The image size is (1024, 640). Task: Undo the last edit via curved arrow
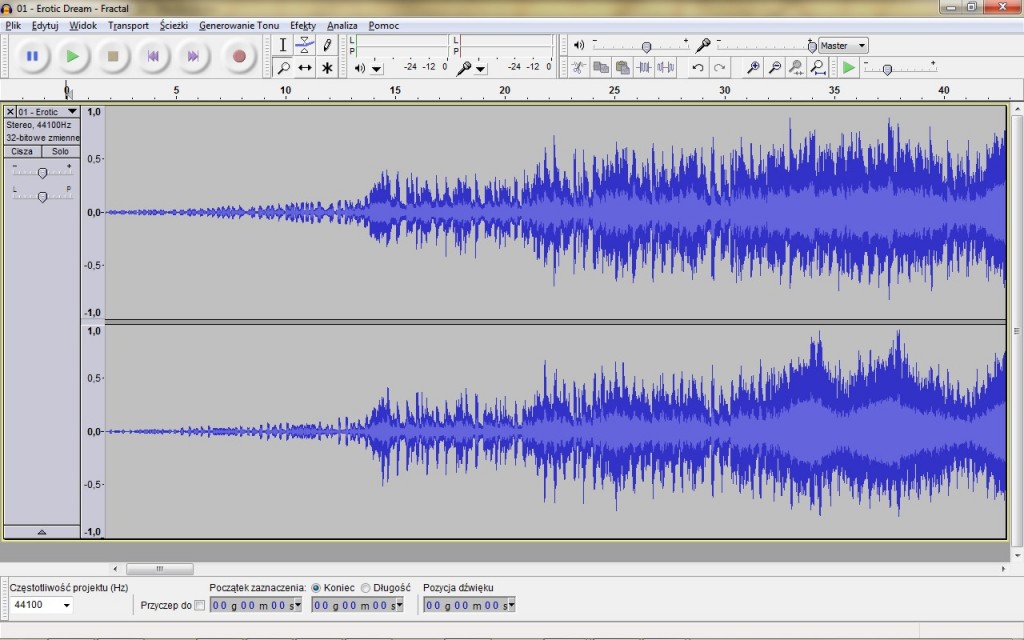pos(698,67)
